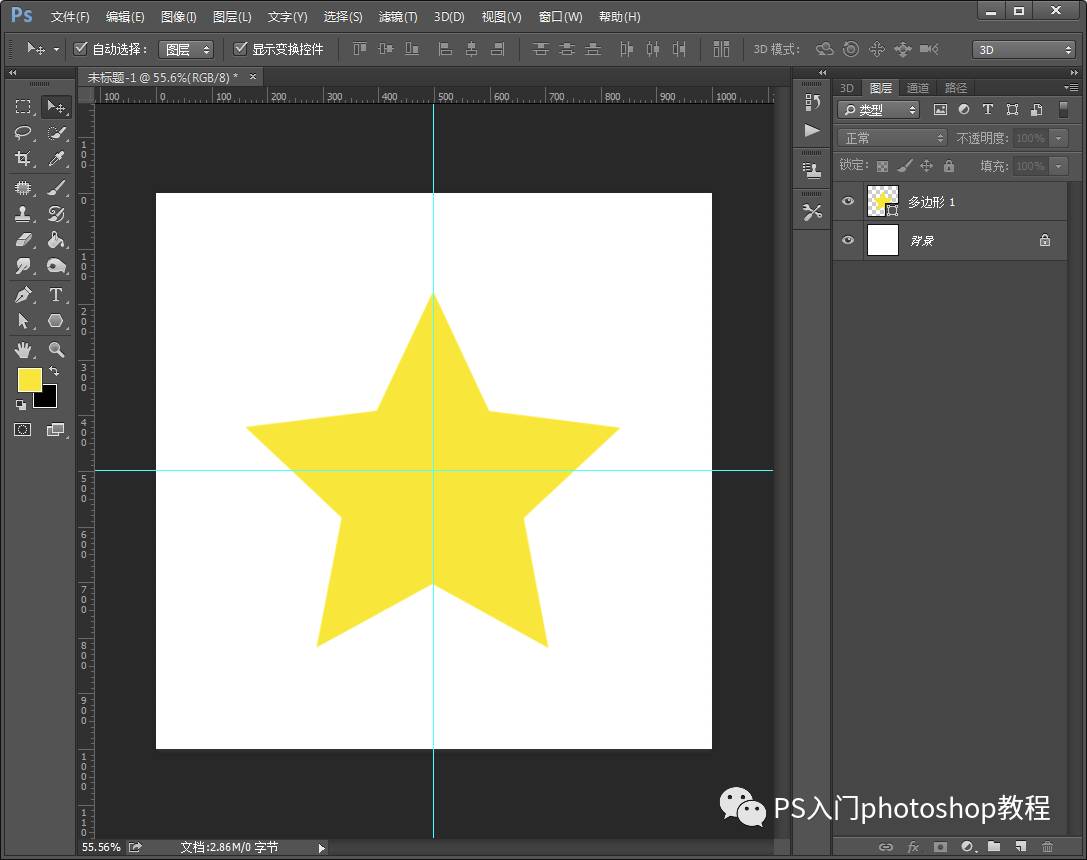
Task: Open the 类型 layer filter dropdown
Action: click(x=878, y=109)
